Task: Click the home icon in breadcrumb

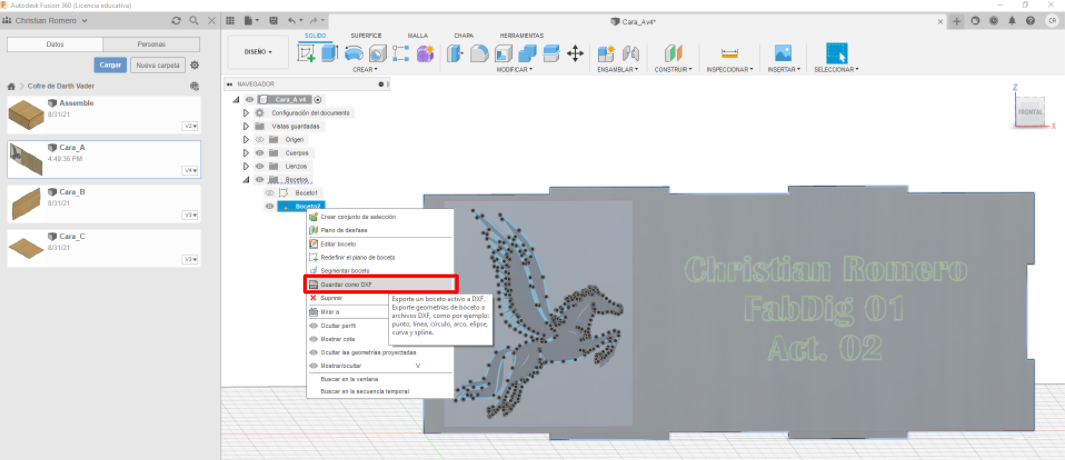Action: click(11, 86)
